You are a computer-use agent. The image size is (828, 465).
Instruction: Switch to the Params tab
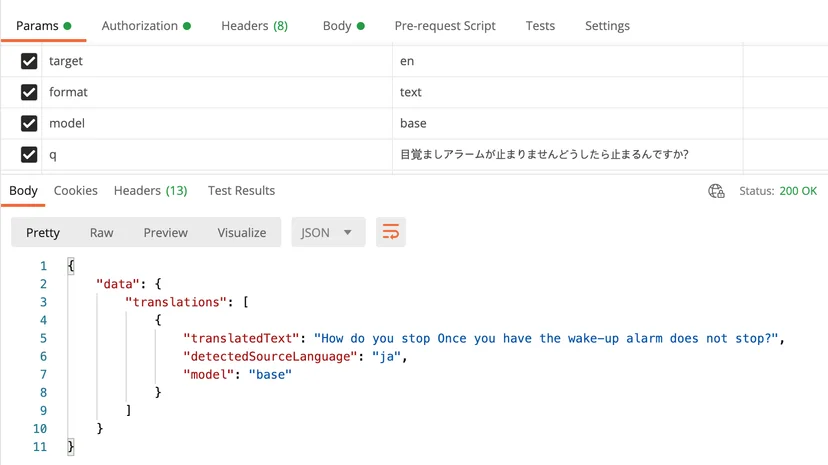coord(43,26)
